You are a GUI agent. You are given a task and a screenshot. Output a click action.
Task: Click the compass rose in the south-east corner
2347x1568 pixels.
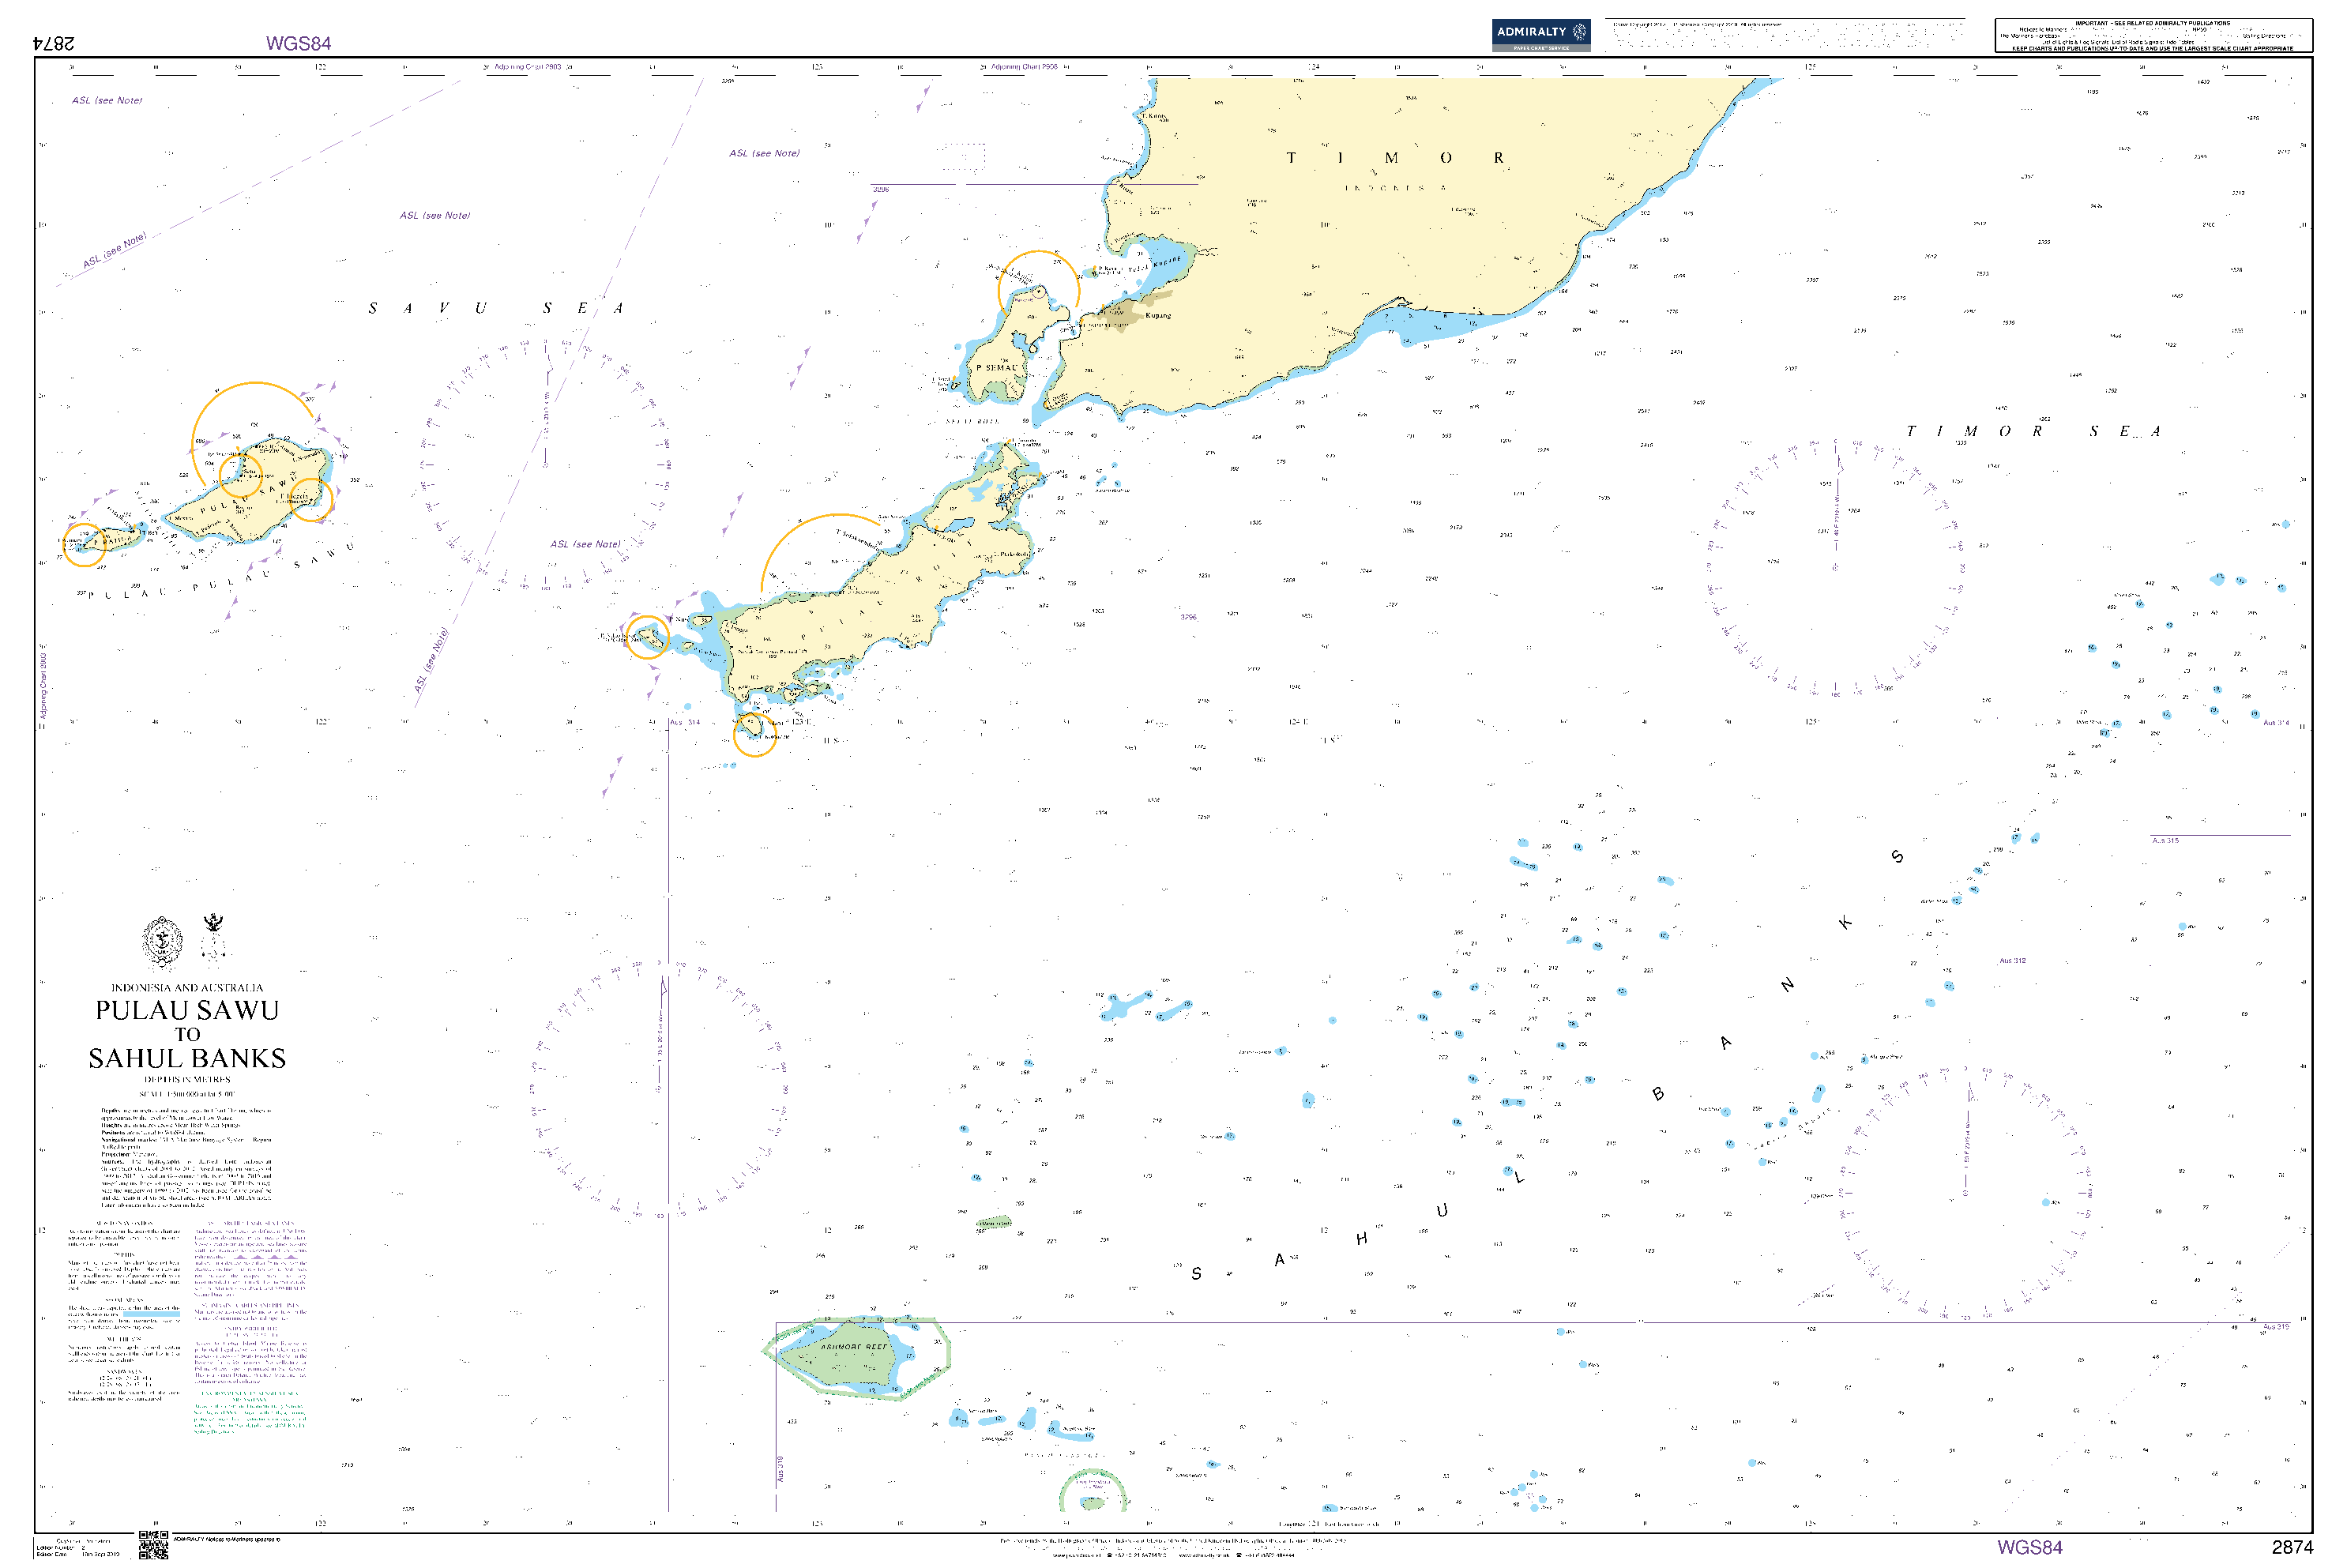coord(1967,1191)
